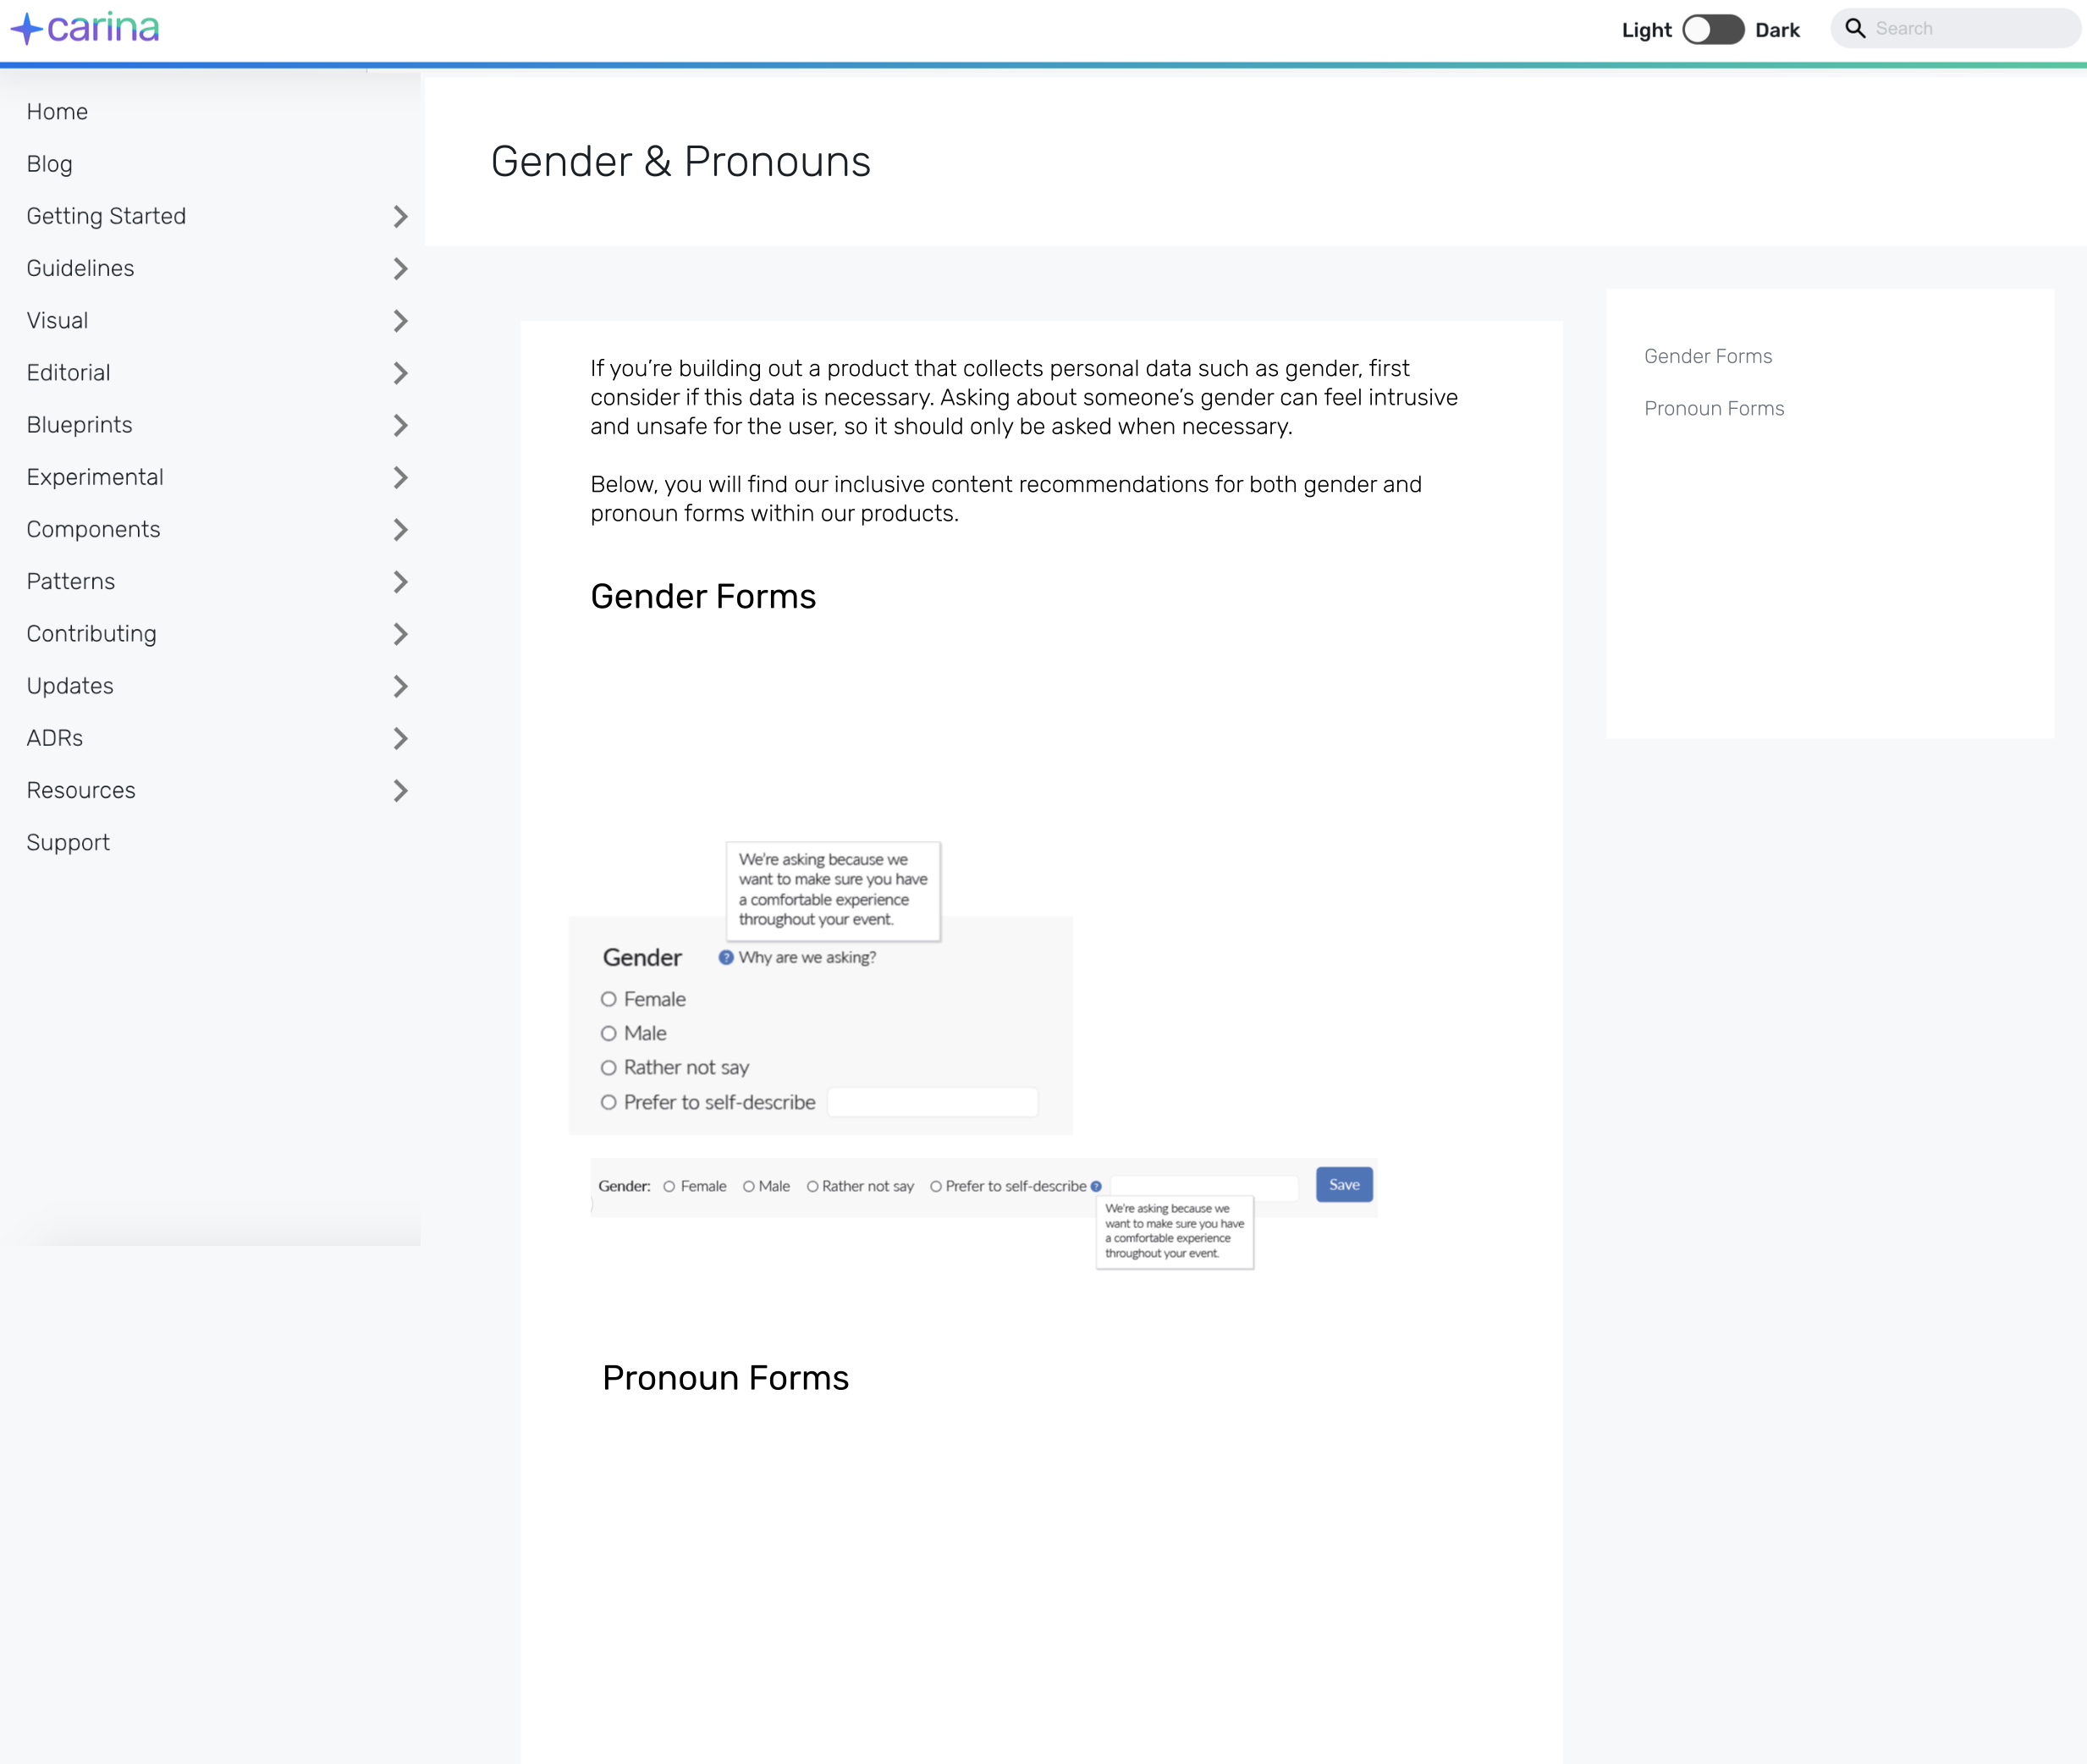Select Rather not say radio button
This screenshot has height=1764, width=2087.
(608, 1068)
